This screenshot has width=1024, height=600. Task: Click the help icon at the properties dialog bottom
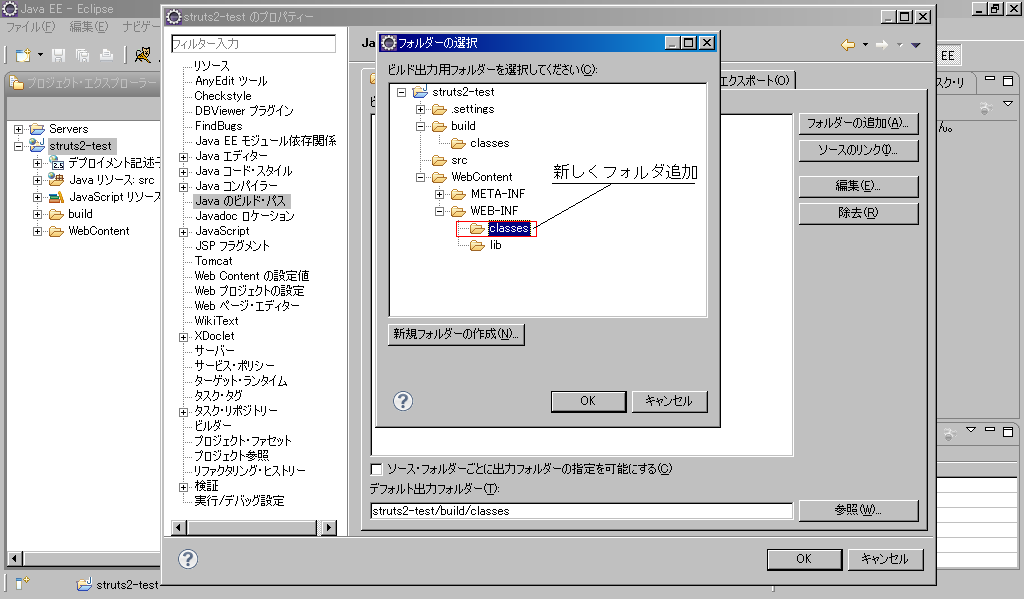(188, 559)
